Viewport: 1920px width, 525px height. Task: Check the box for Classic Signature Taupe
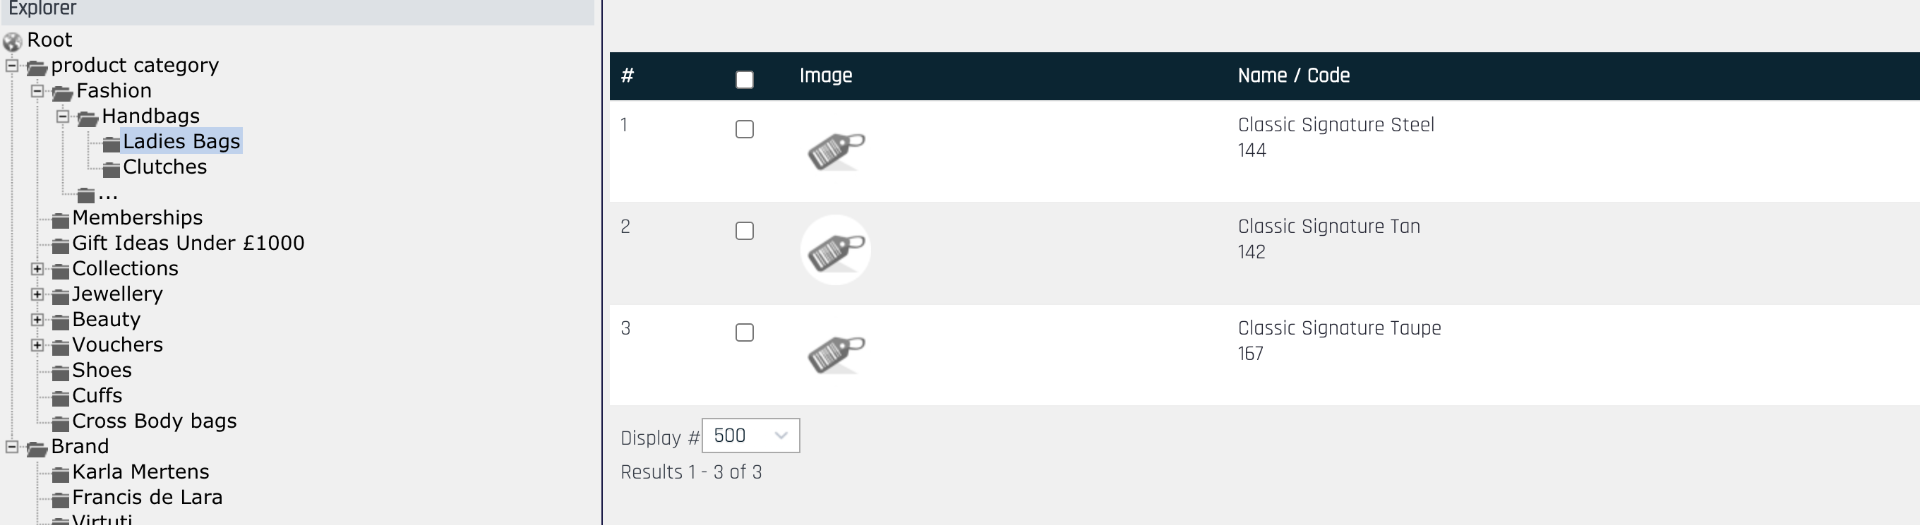(744, 332)
